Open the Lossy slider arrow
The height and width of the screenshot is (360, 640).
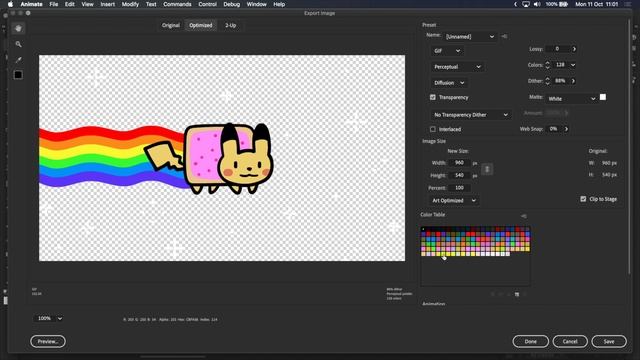coord(574,49)
